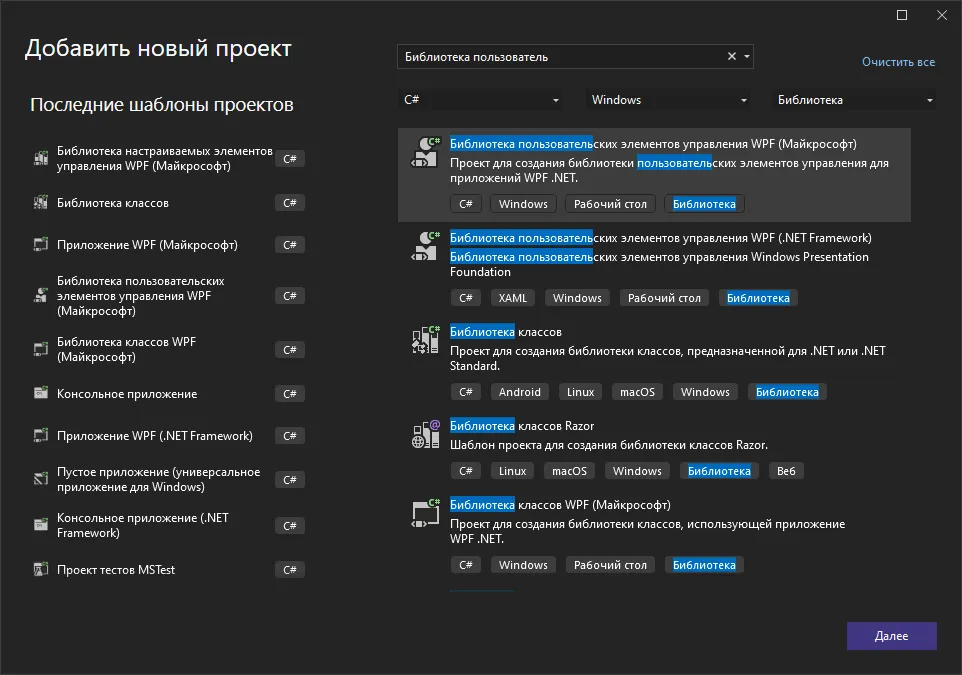Viewport: 962px width, 675px height.
Task: Click the 'Консольное приложение' template icon
Action: (40, 393)
